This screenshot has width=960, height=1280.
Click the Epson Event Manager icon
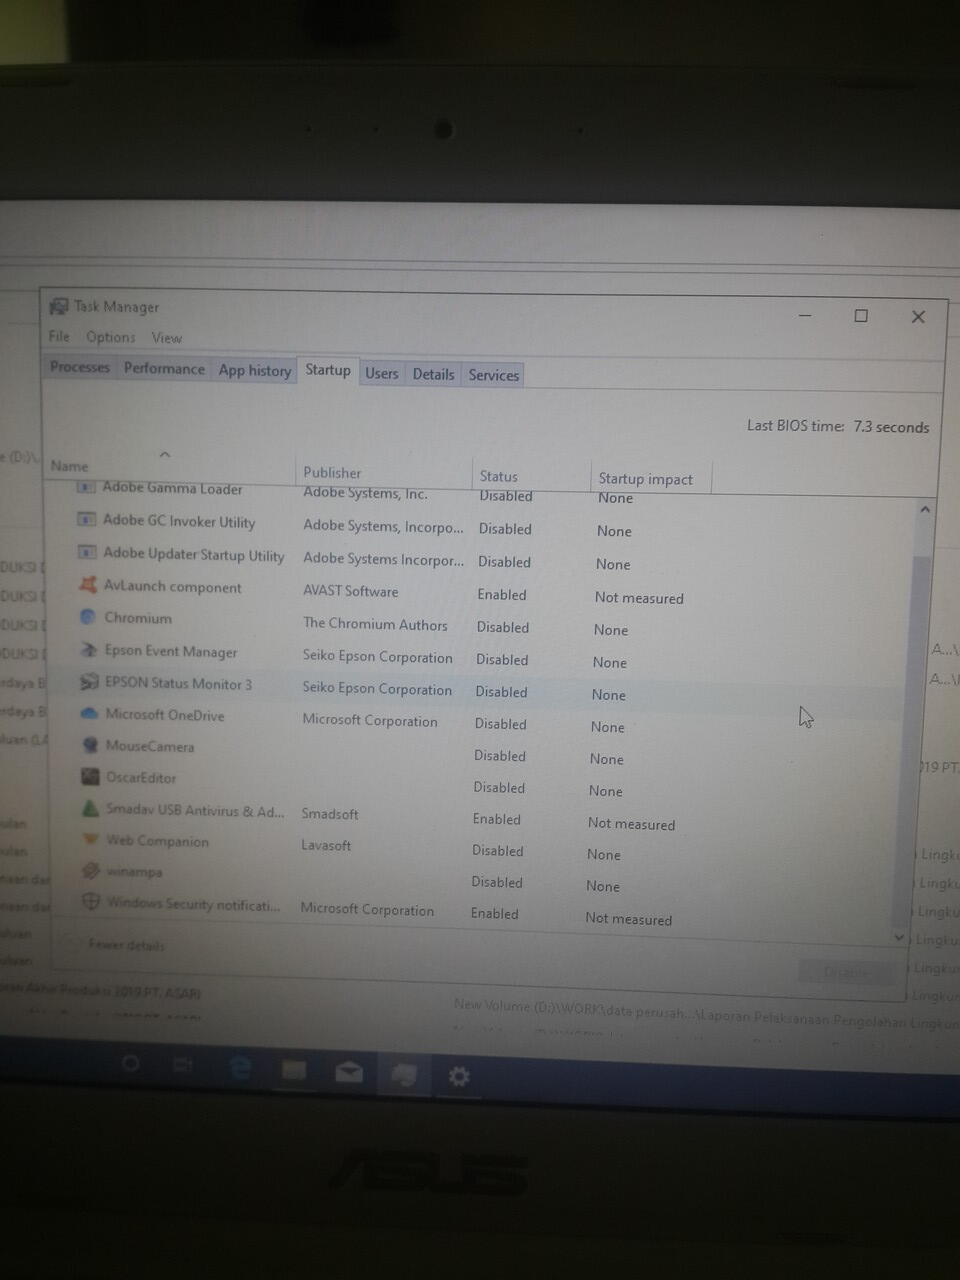89,650
